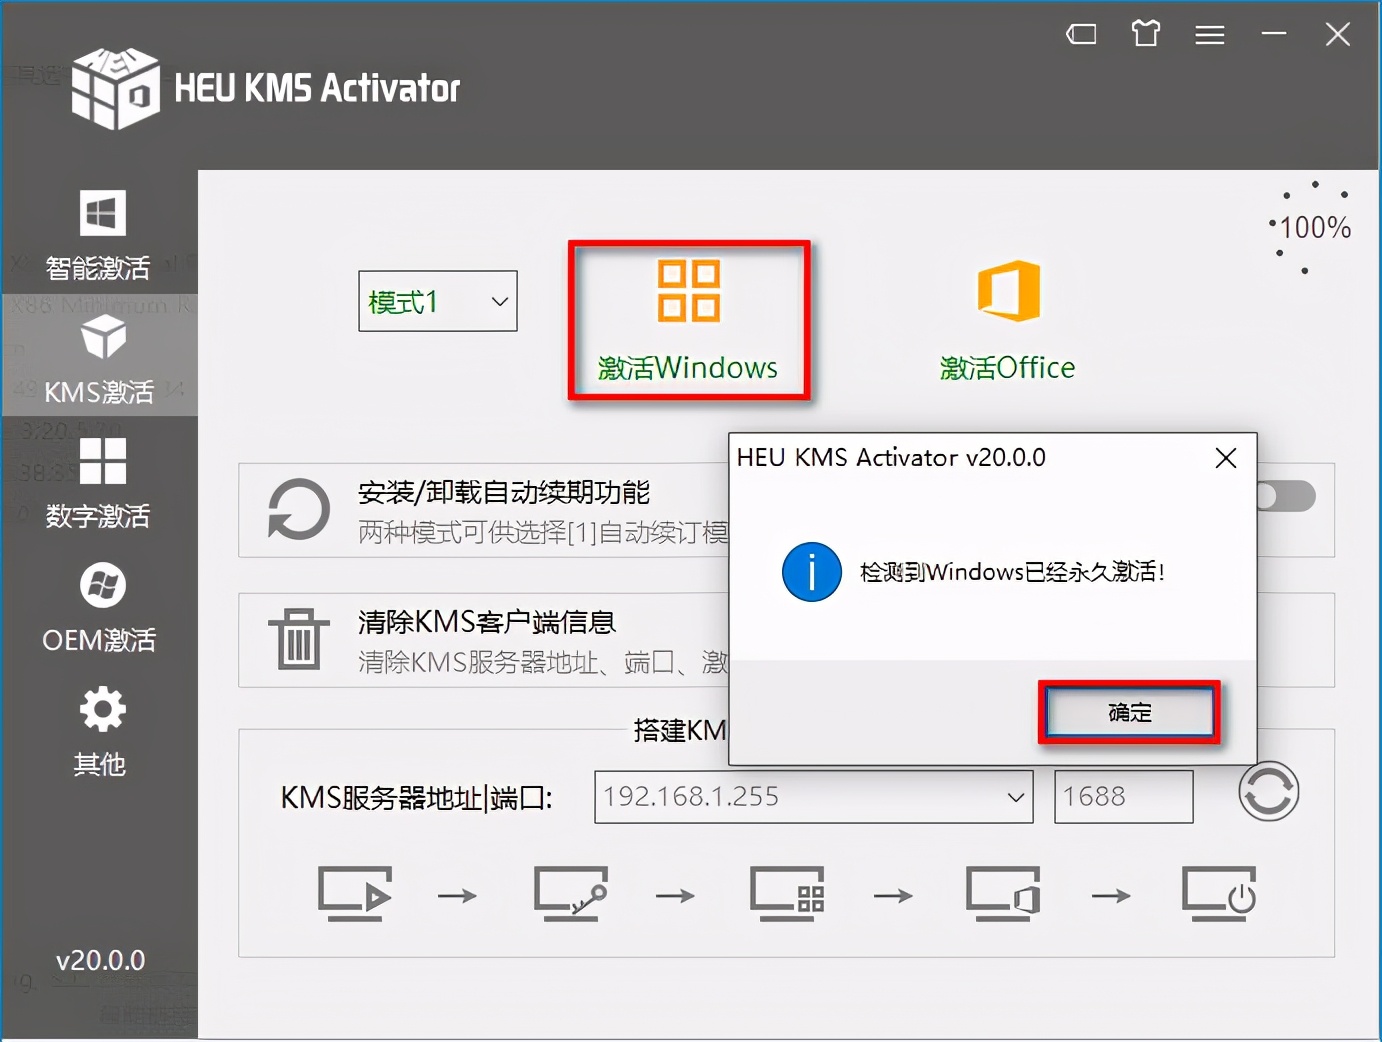Select the OEM激活 sidebar tab
Screen dimensions: 1382x1042
tap(99, 607)
